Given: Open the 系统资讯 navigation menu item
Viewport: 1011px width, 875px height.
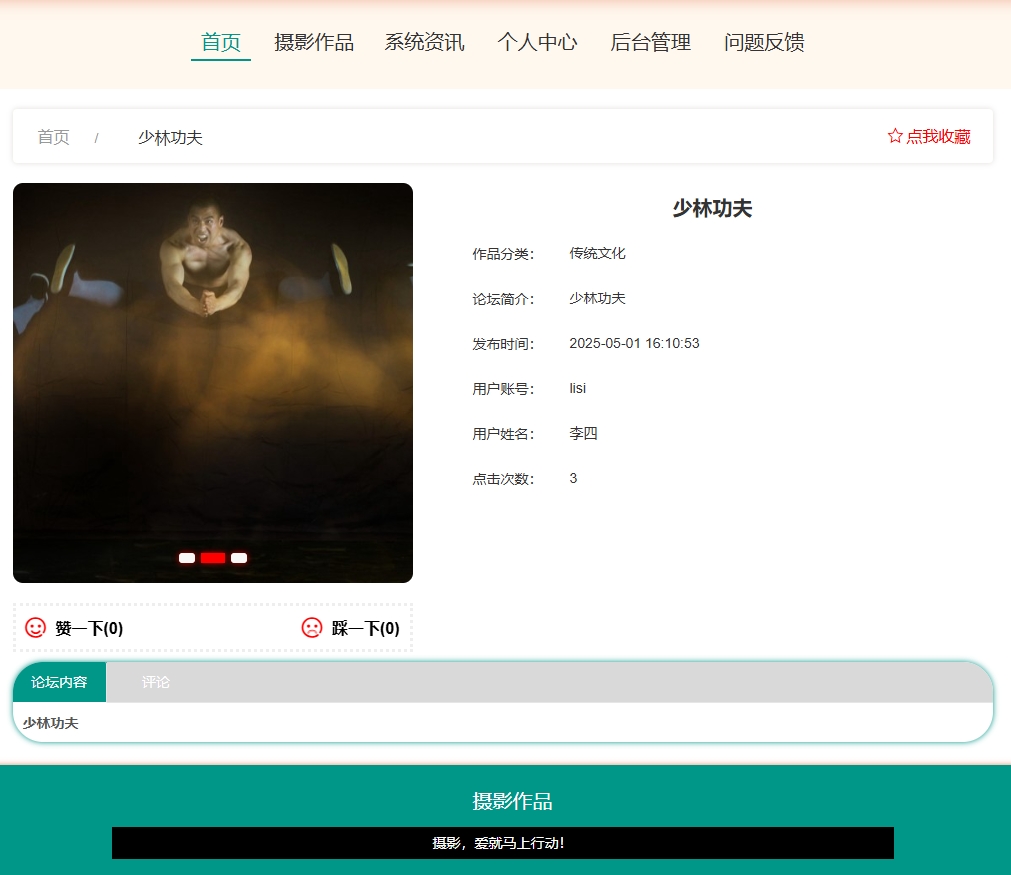Looking at the screenshot, I should [x=424, y=42].
